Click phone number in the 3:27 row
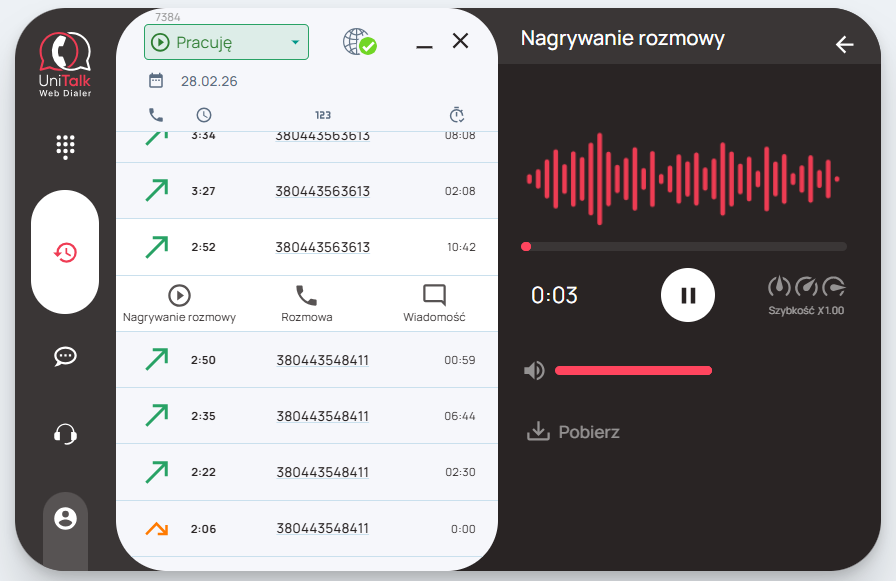 (322, 191)
